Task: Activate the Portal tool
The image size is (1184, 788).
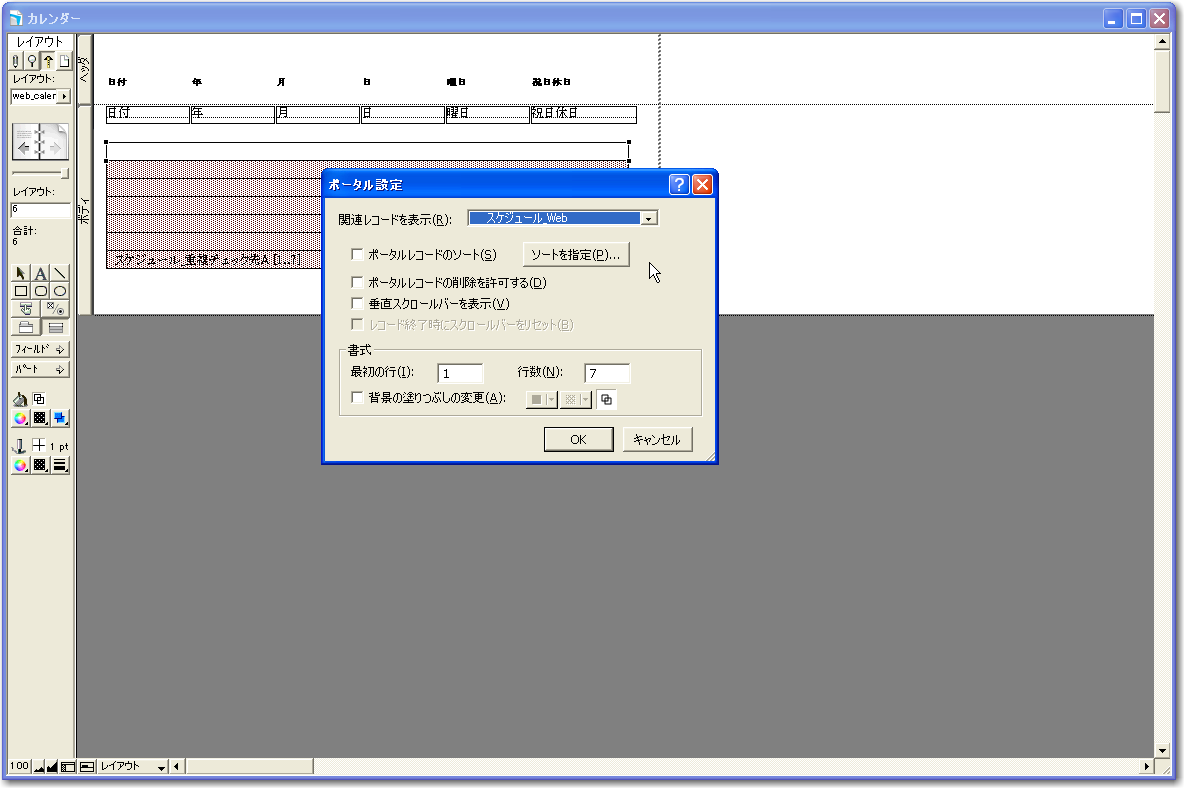Action: [x=56, y=327]
